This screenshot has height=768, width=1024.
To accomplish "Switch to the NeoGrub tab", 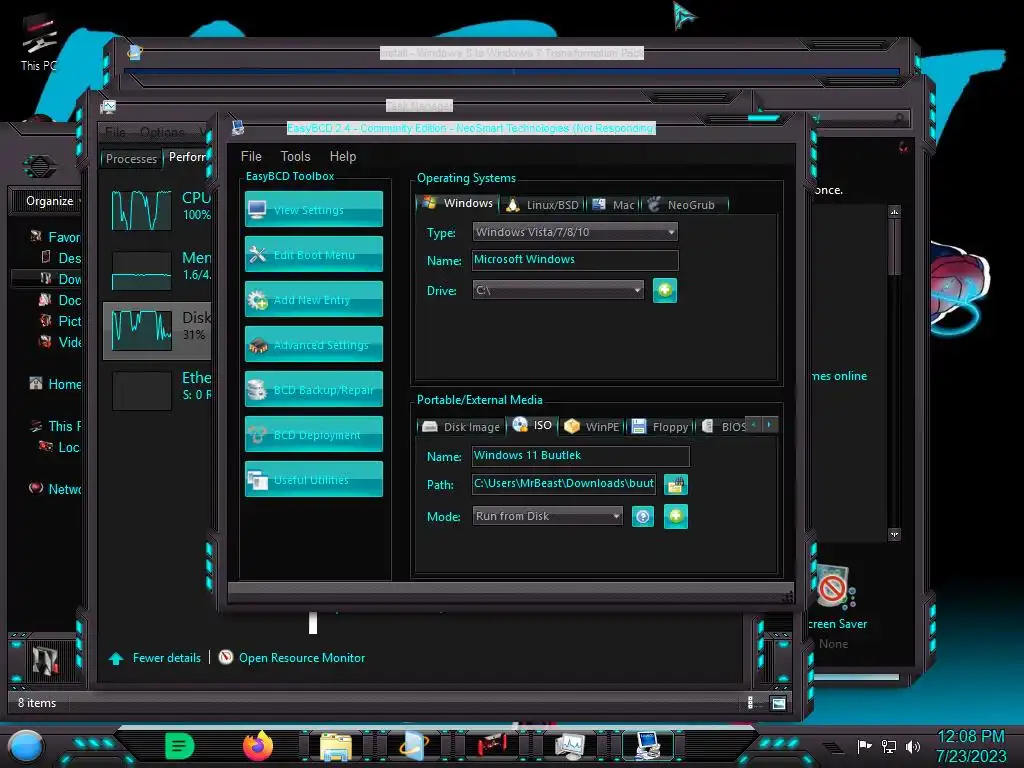I will (x=684, y=205).
